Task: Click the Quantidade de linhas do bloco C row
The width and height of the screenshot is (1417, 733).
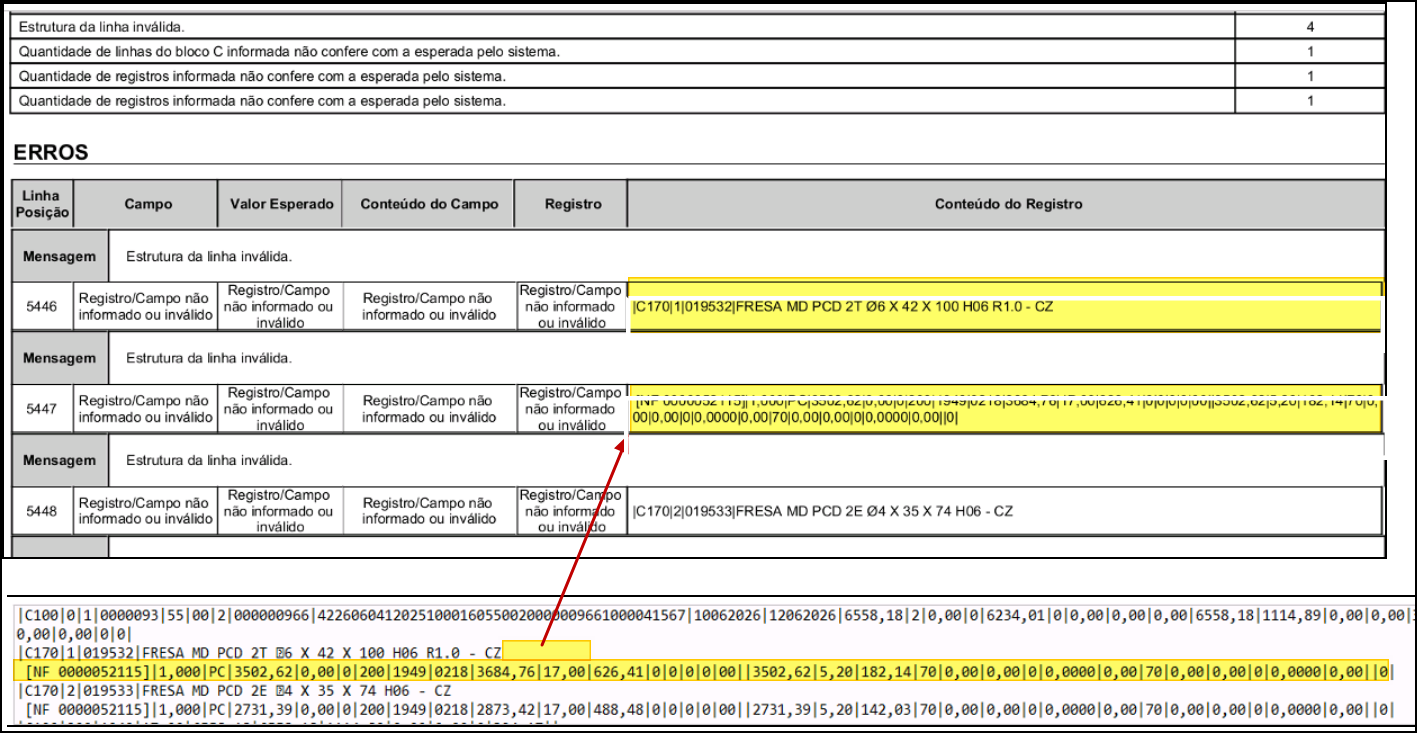Action: click(623, 51)
